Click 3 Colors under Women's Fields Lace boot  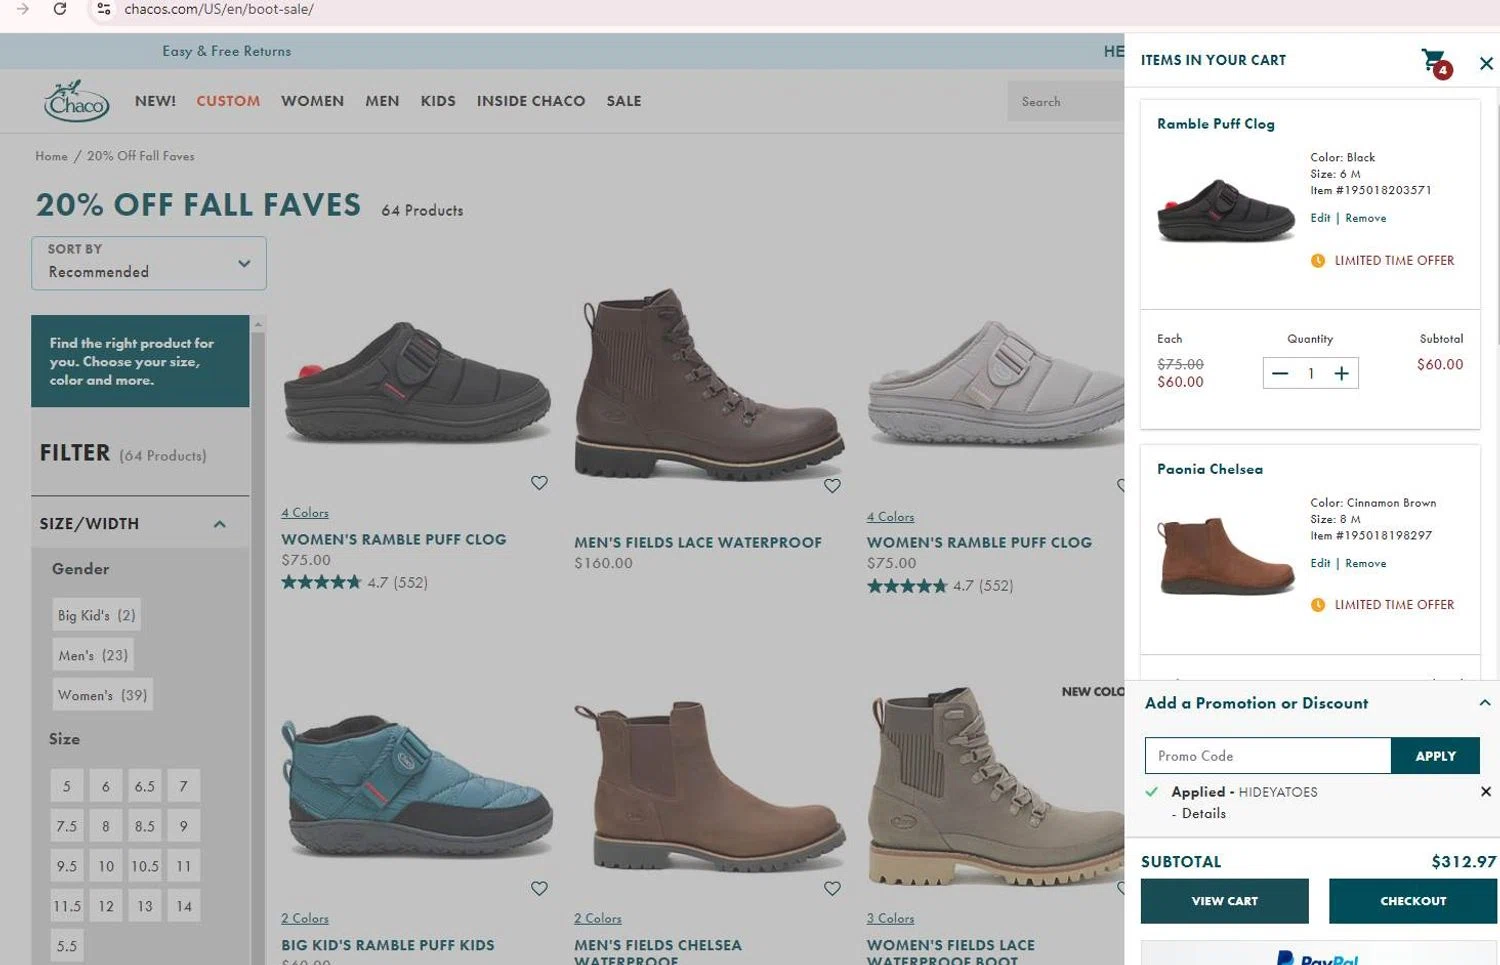(890, 918)
